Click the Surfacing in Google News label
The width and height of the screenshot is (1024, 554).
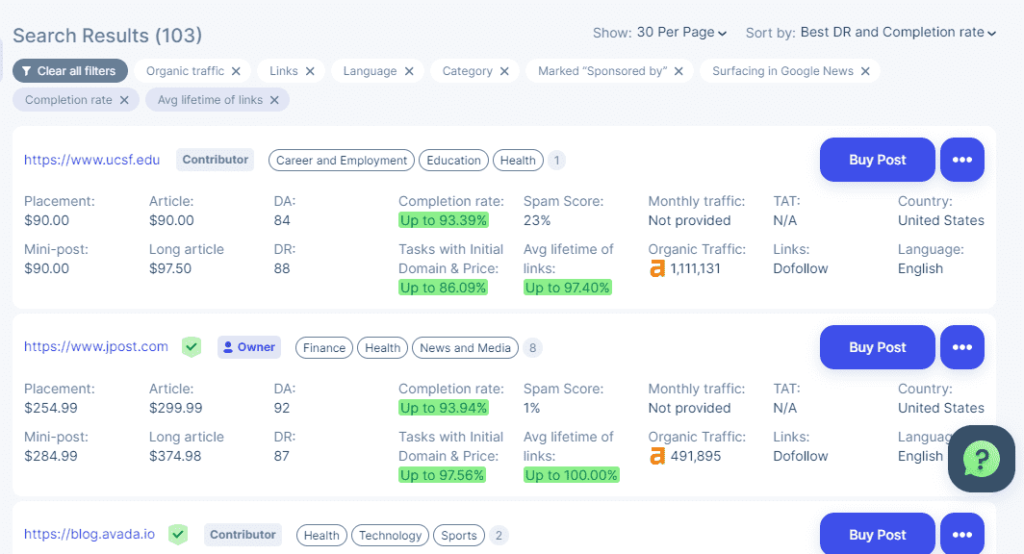click(782, 71)
